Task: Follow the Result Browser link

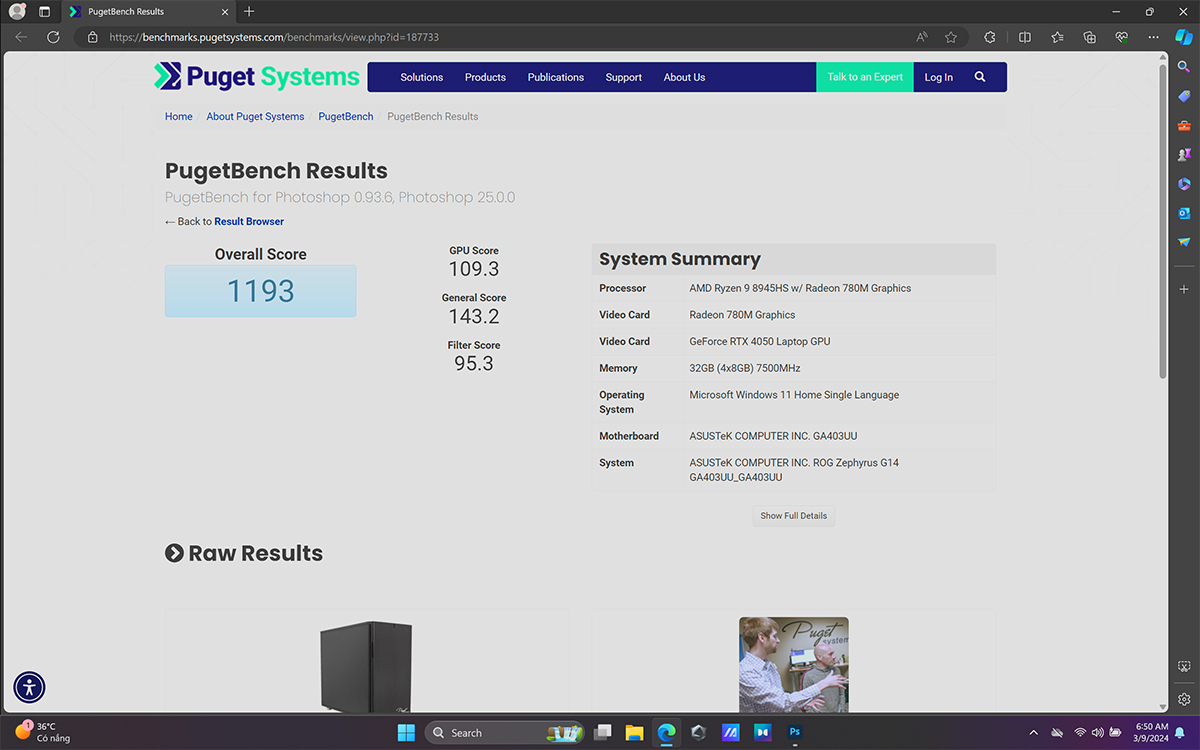Action: pyautogui.click(x=249, y=221)
